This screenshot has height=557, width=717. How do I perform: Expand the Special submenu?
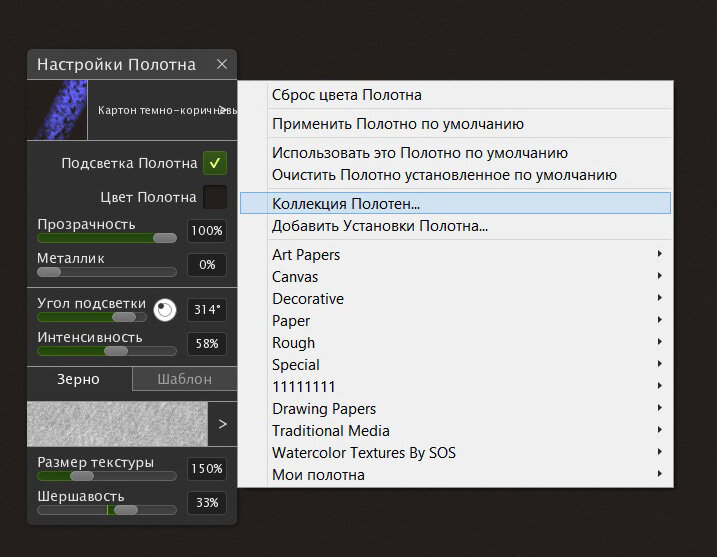click(455, 364)
